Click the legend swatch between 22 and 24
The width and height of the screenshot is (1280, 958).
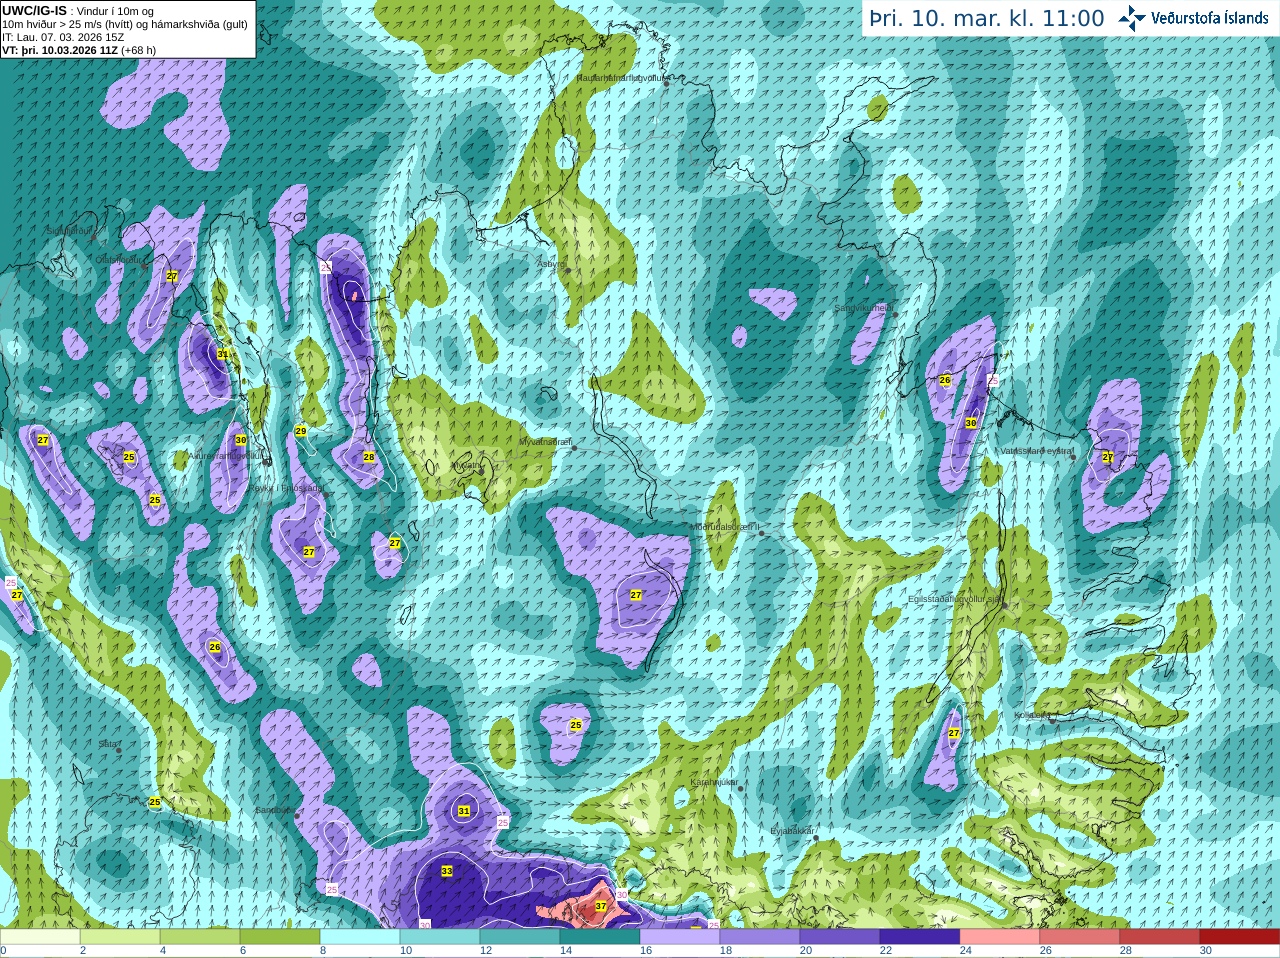[x=920, y=937]
